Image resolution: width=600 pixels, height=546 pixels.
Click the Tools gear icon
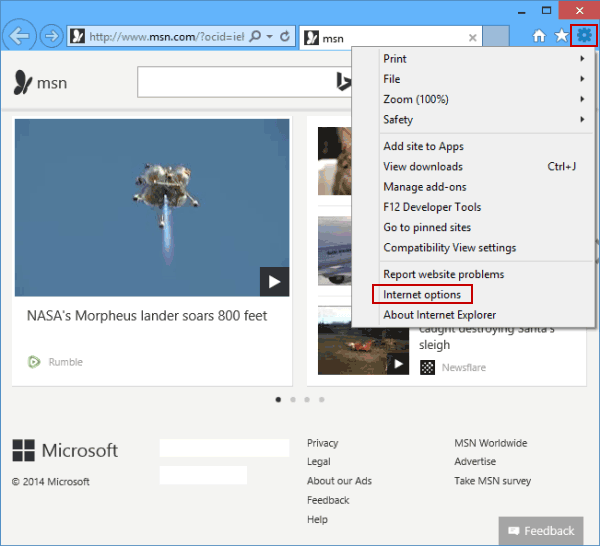pos(584,36)
